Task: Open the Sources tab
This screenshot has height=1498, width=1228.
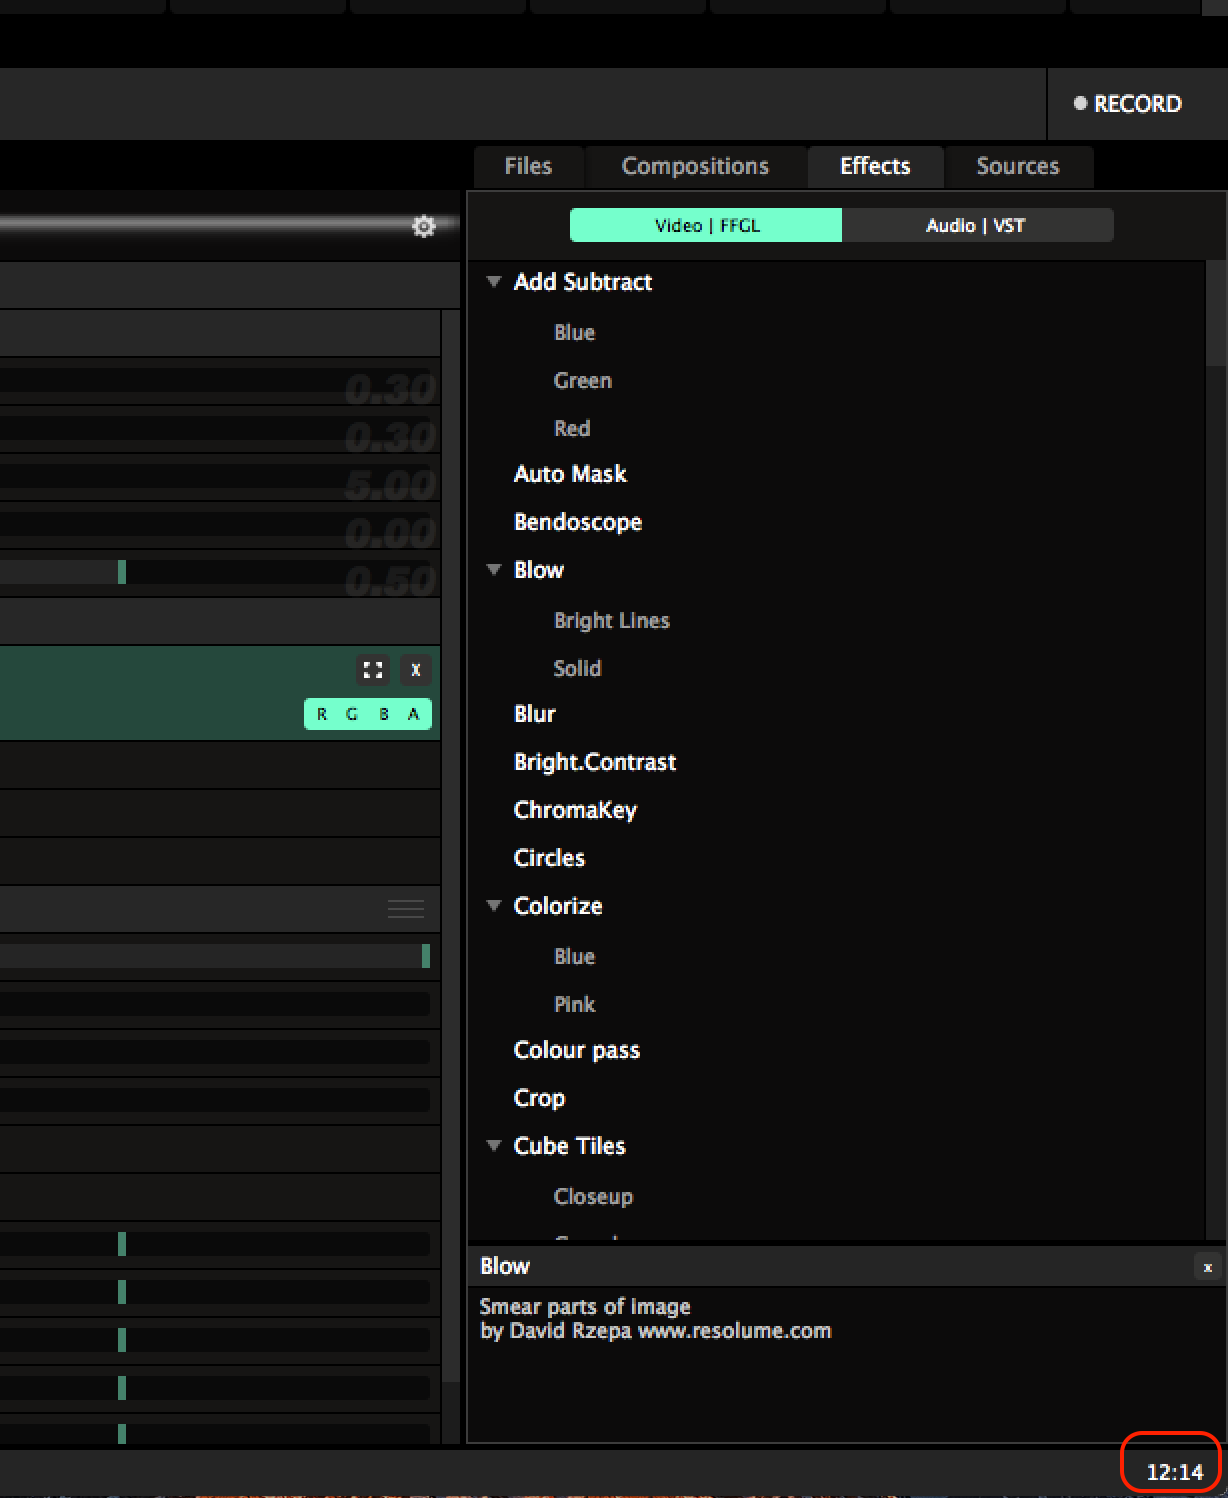Action: coord(1017,166)
